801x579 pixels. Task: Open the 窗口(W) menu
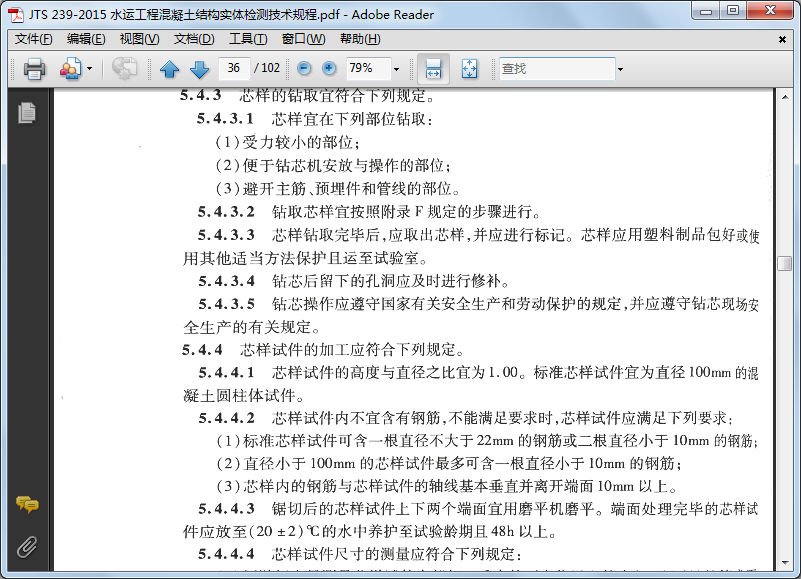[303, 39]
